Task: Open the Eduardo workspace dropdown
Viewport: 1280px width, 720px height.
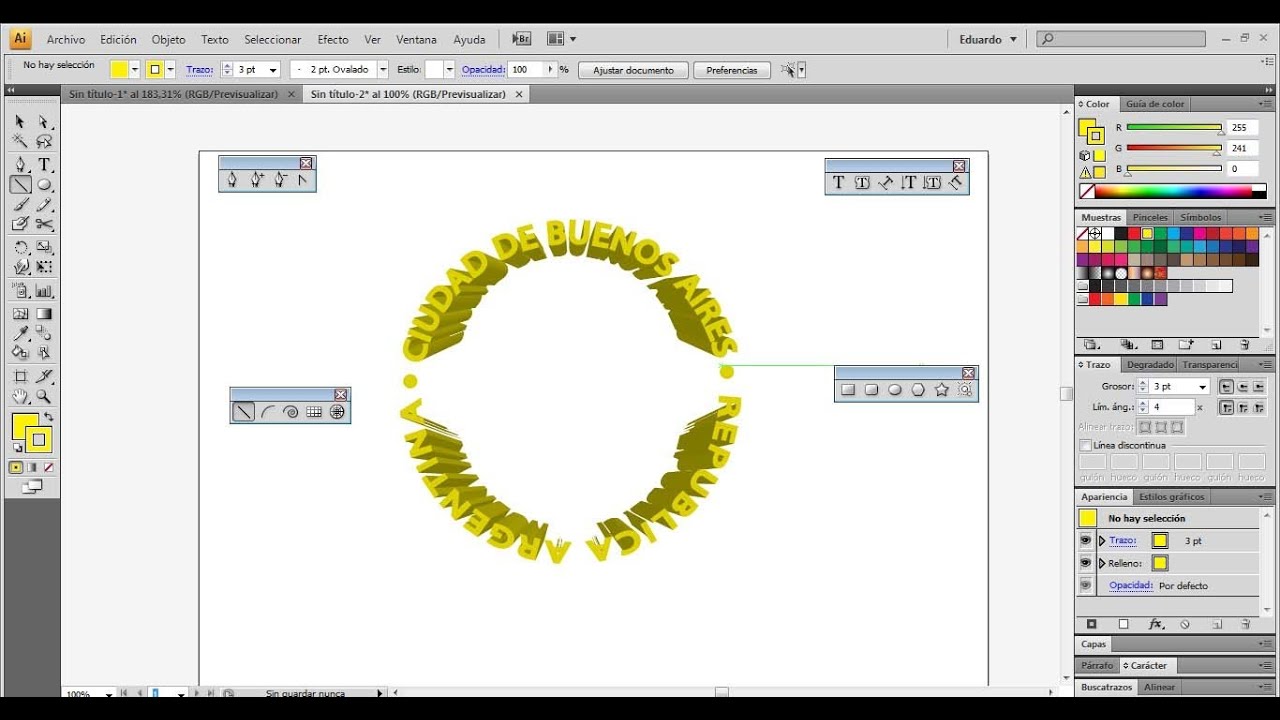Action: pos(988,40)
